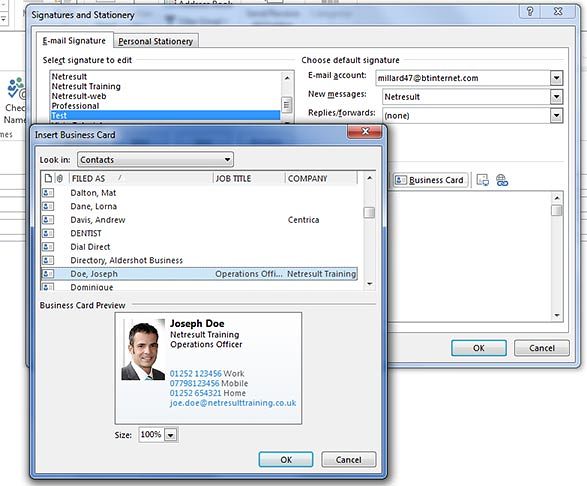Select the Professional signature
587x486 pixels.
click(165, 106)
